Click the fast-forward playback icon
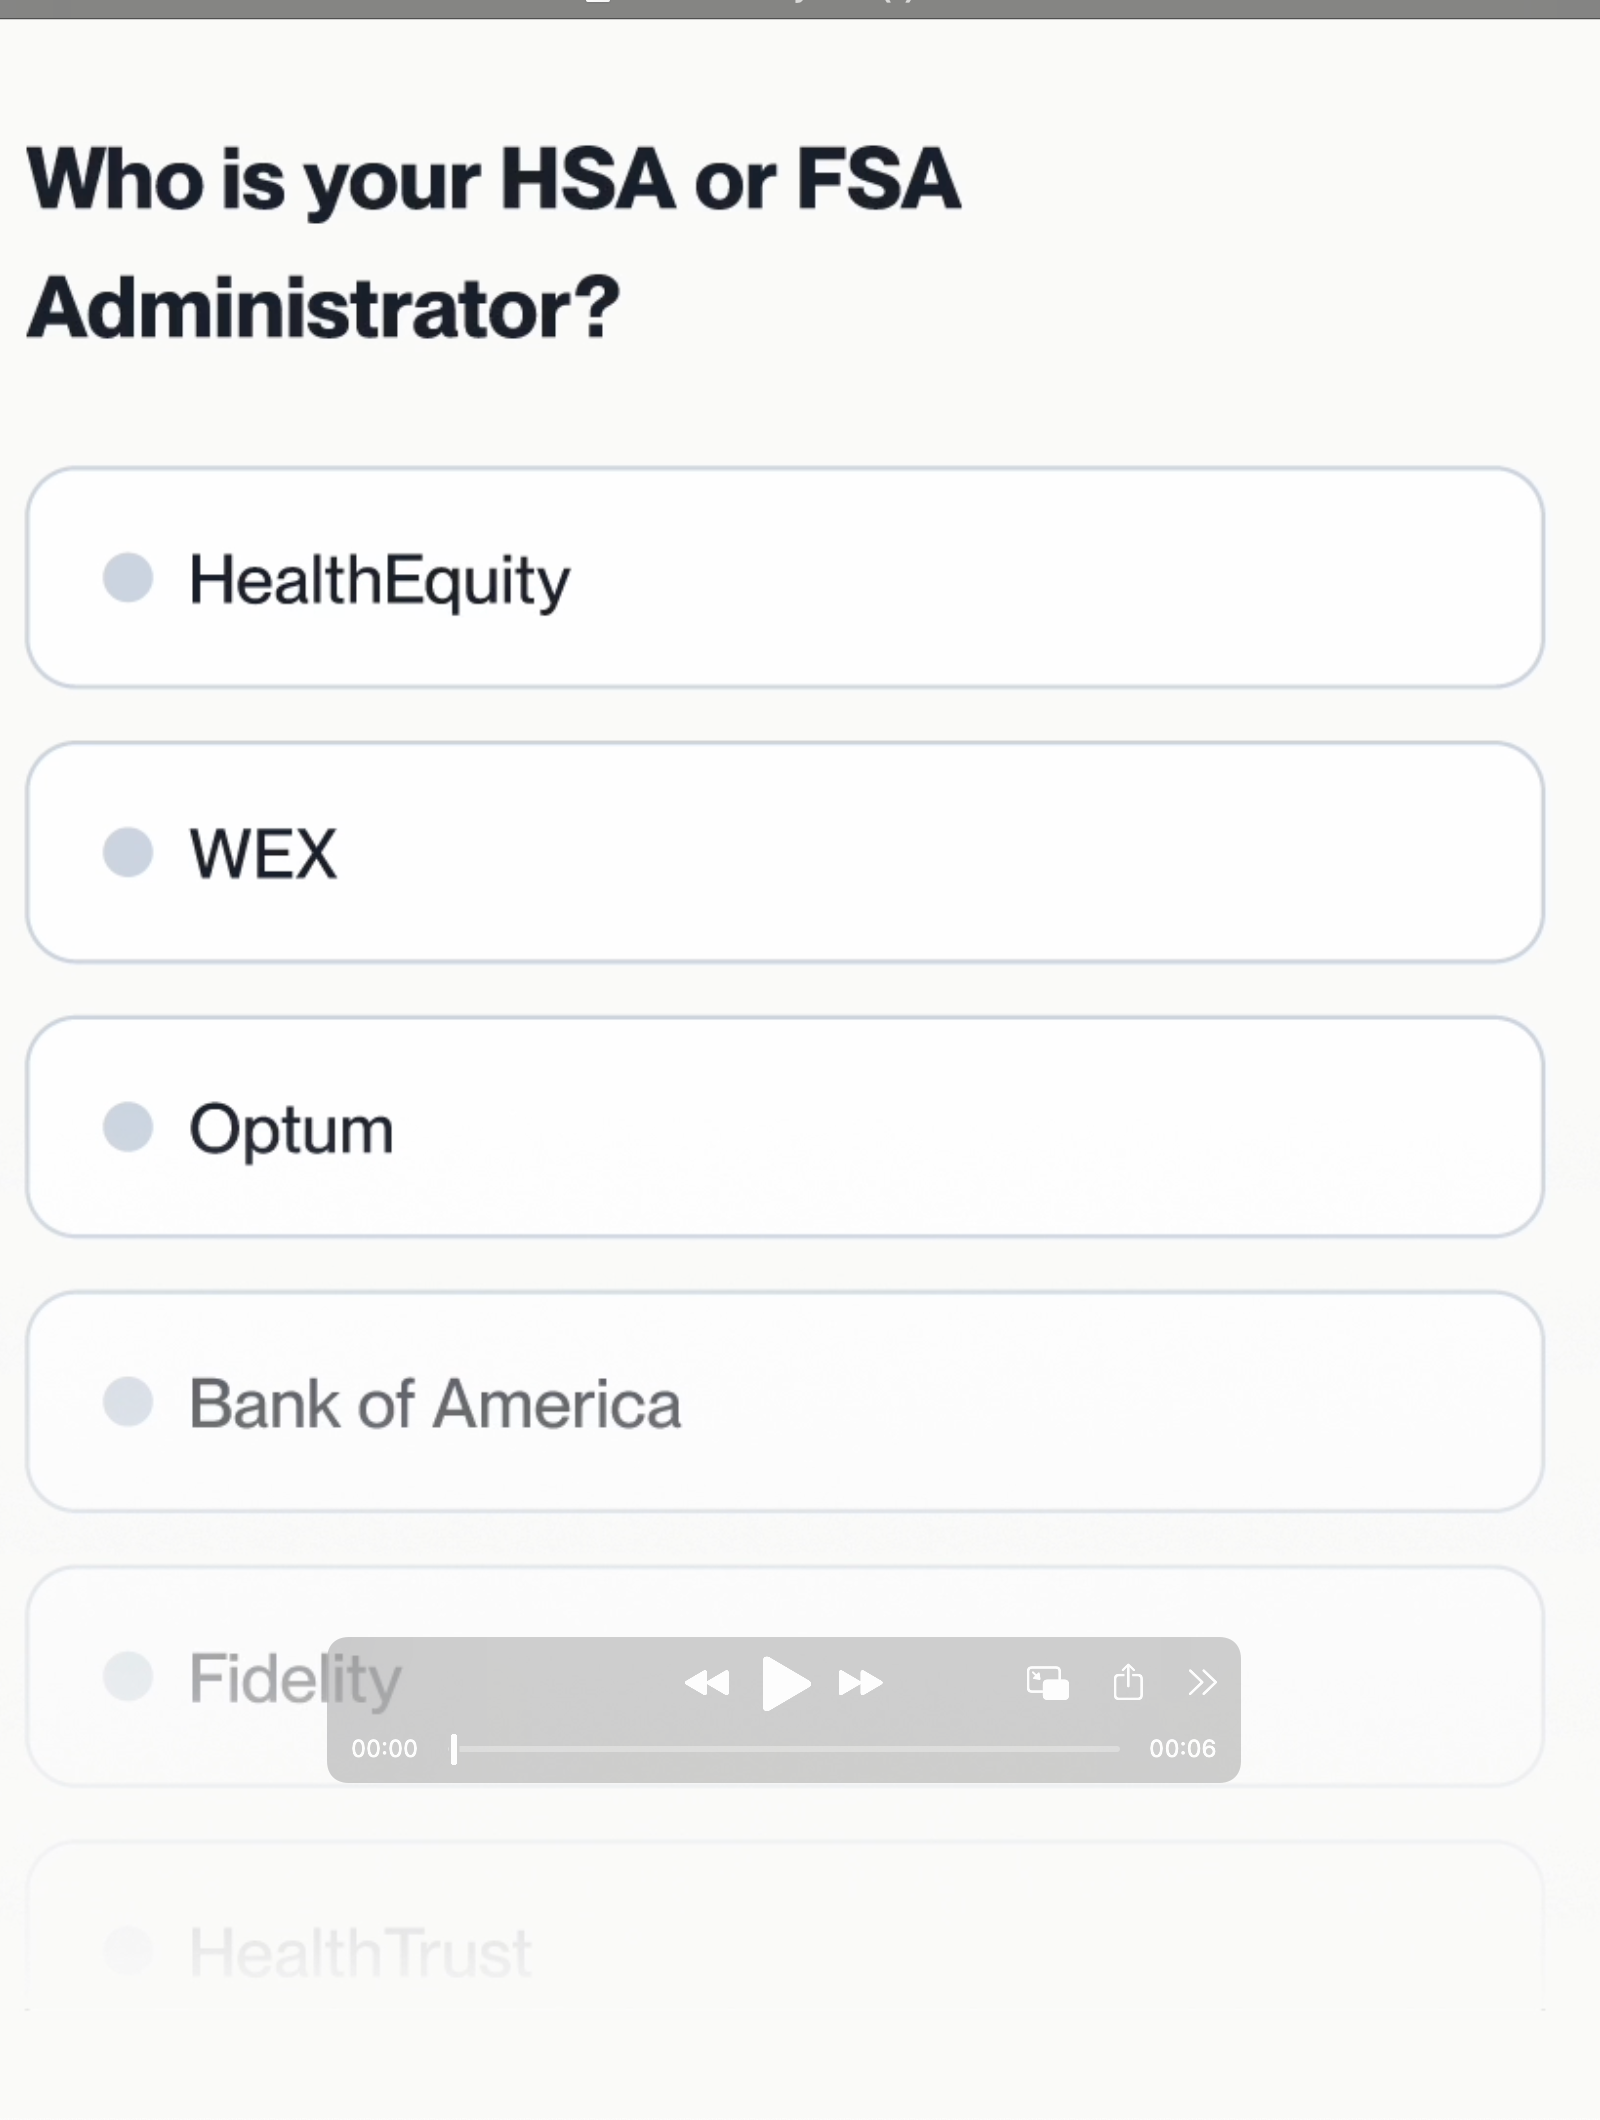Viewport: 1600px width, 2120px height. [860, 1683]
